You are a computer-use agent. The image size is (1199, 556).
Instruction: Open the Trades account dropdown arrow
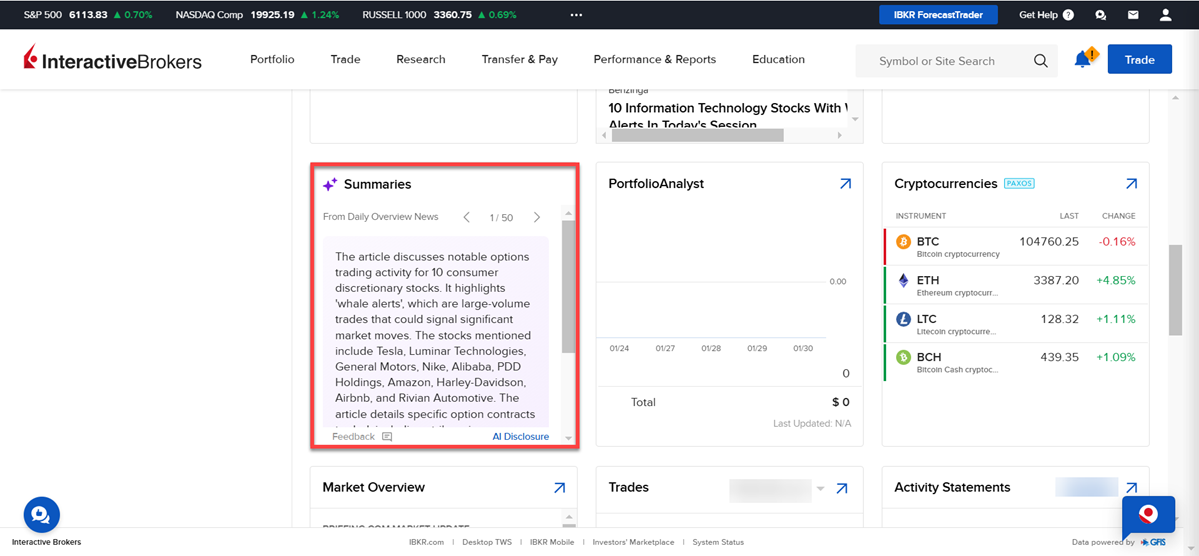click(x=820, y=489)
